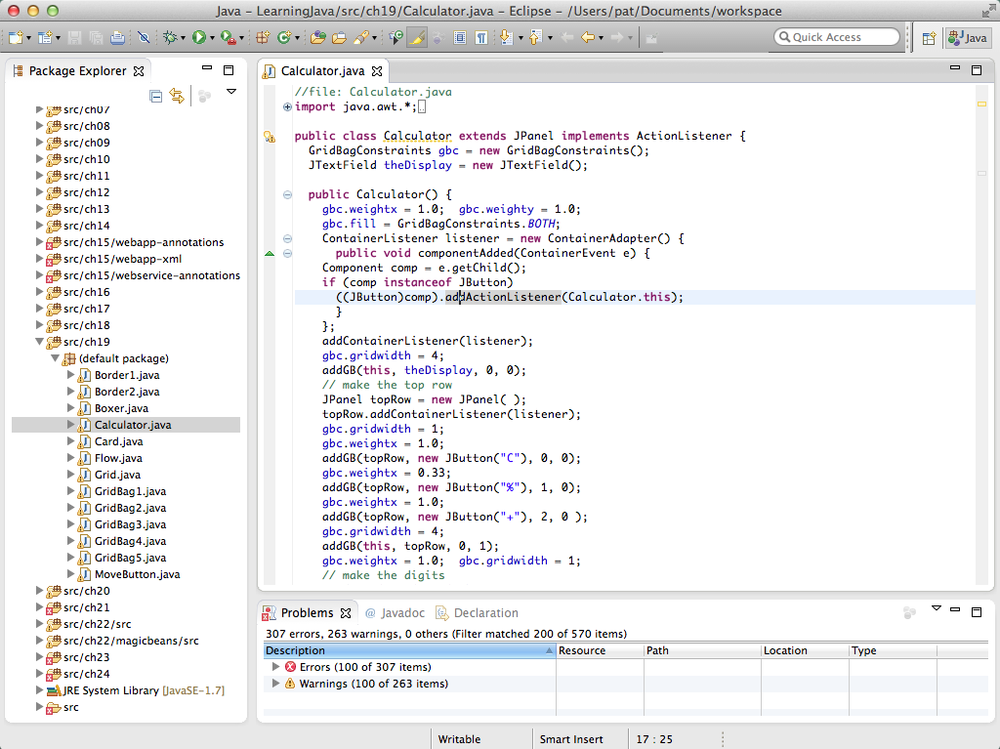Toggle Mark Occurrences highlighter button
Screen dimensions: 1000x749
tap(416, 38)
